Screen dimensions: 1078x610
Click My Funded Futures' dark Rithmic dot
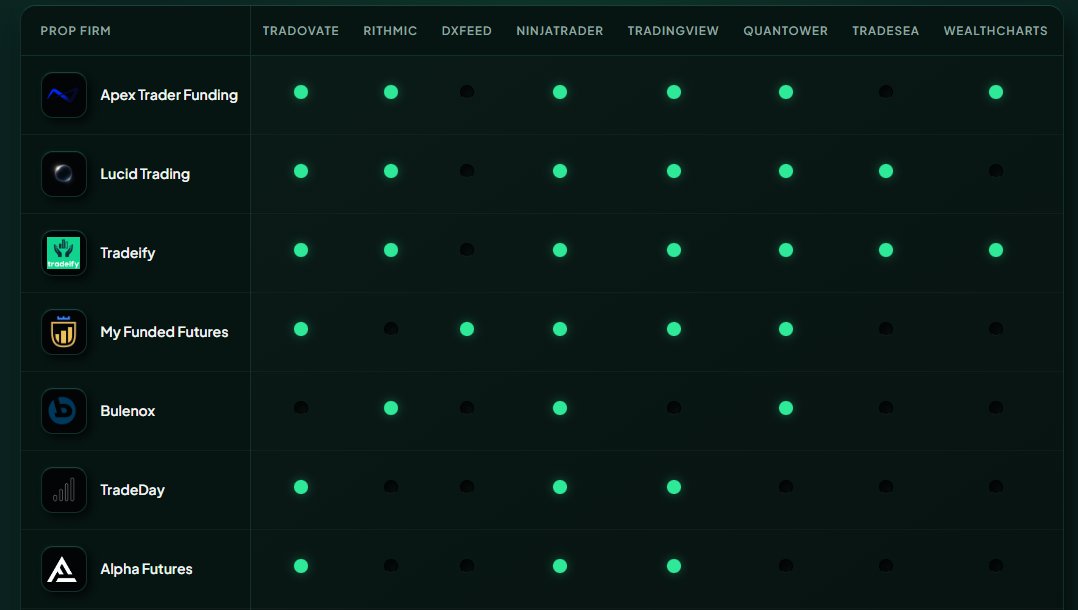click(x=391, y=329)
